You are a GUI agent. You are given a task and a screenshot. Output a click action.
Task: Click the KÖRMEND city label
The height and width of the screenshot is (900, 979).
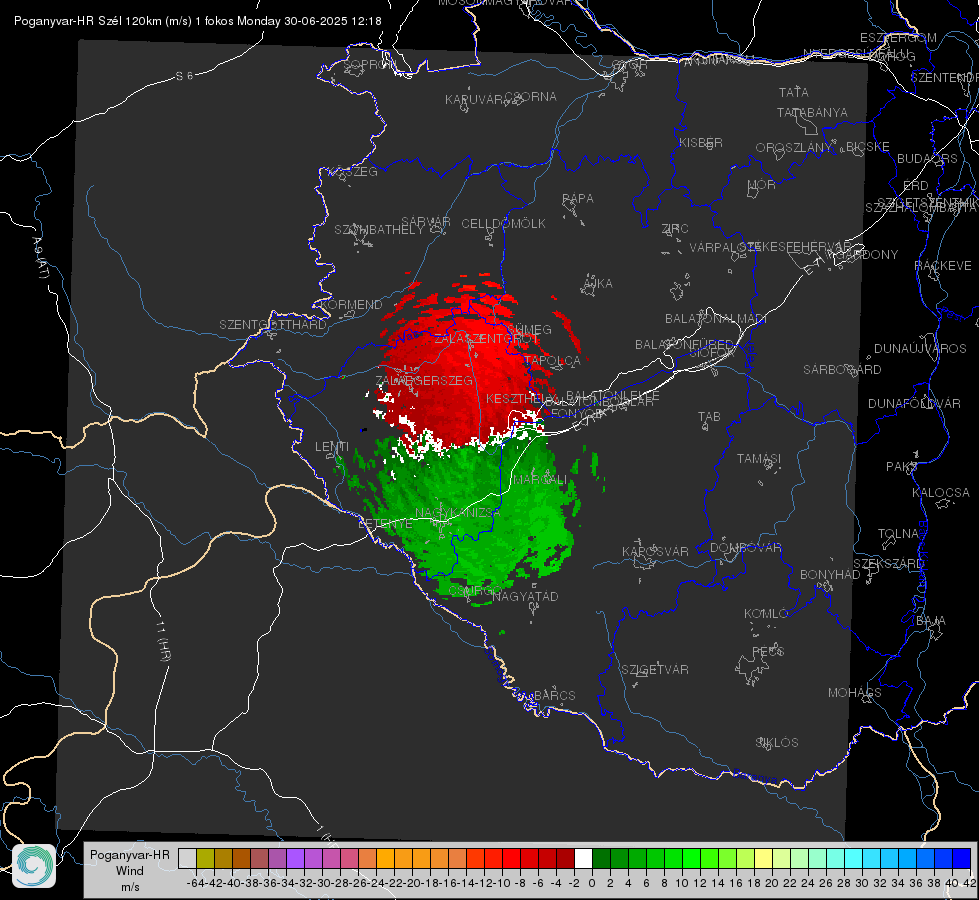351,304
